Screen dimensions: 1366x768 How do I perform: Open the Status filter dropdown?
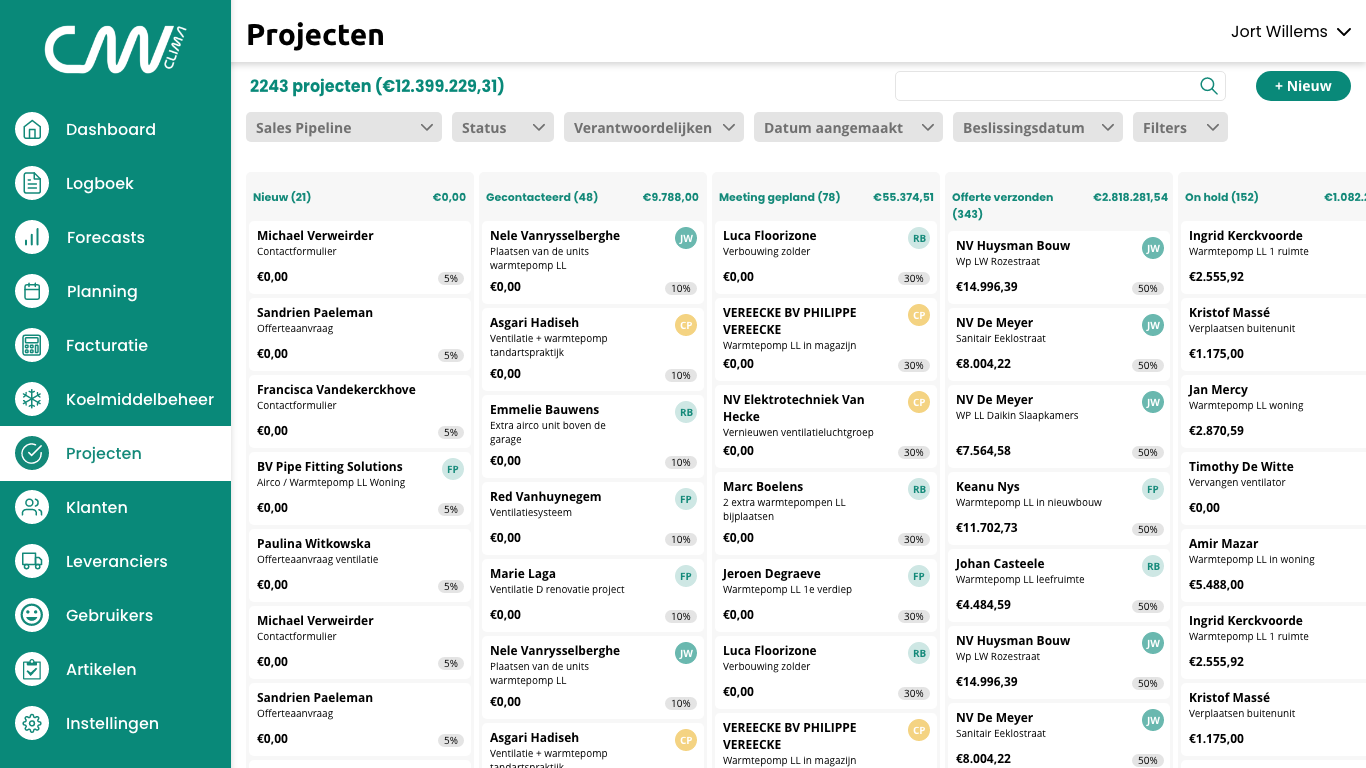(502, 127)
